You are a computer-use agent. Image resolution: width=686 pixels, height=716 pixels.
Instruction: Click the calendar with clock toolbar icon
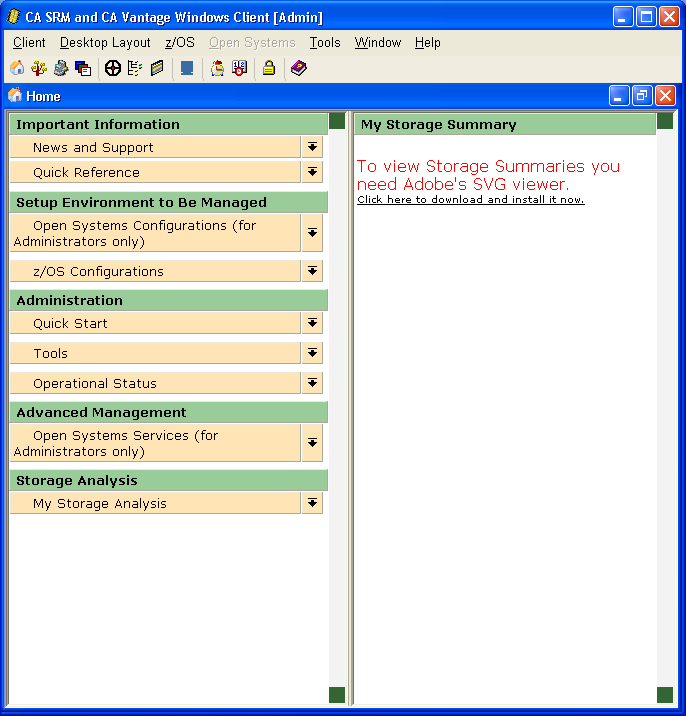point(239,68)
